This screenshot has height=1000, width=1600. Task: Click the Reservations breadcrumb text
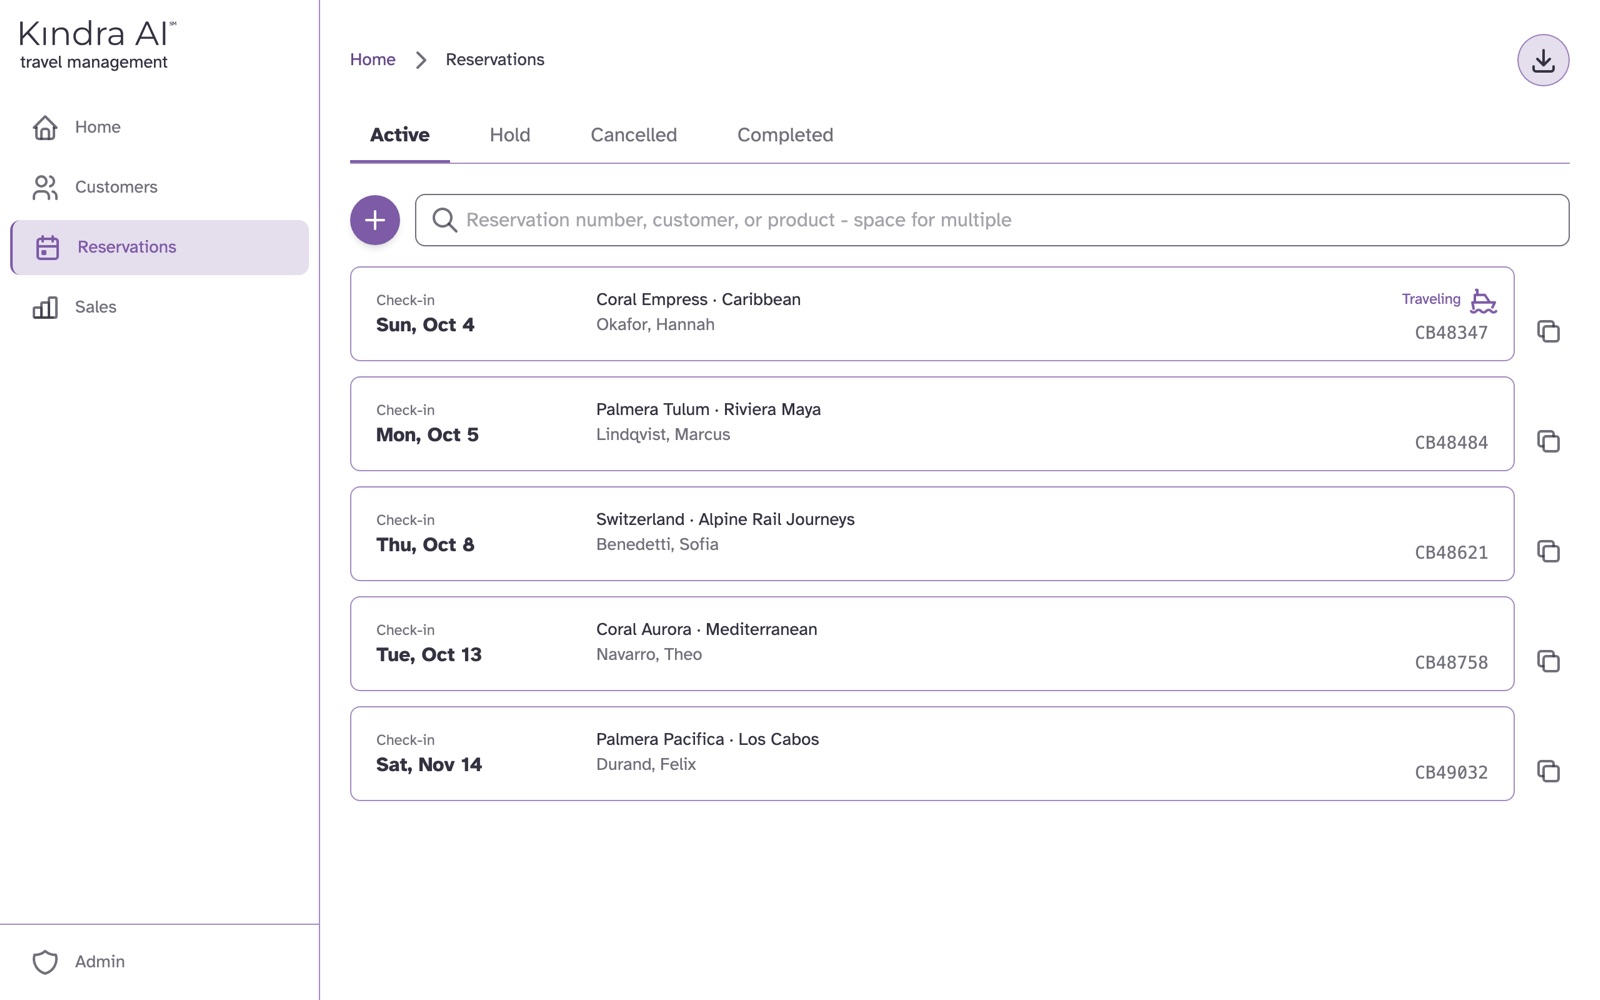click(495, 60)
